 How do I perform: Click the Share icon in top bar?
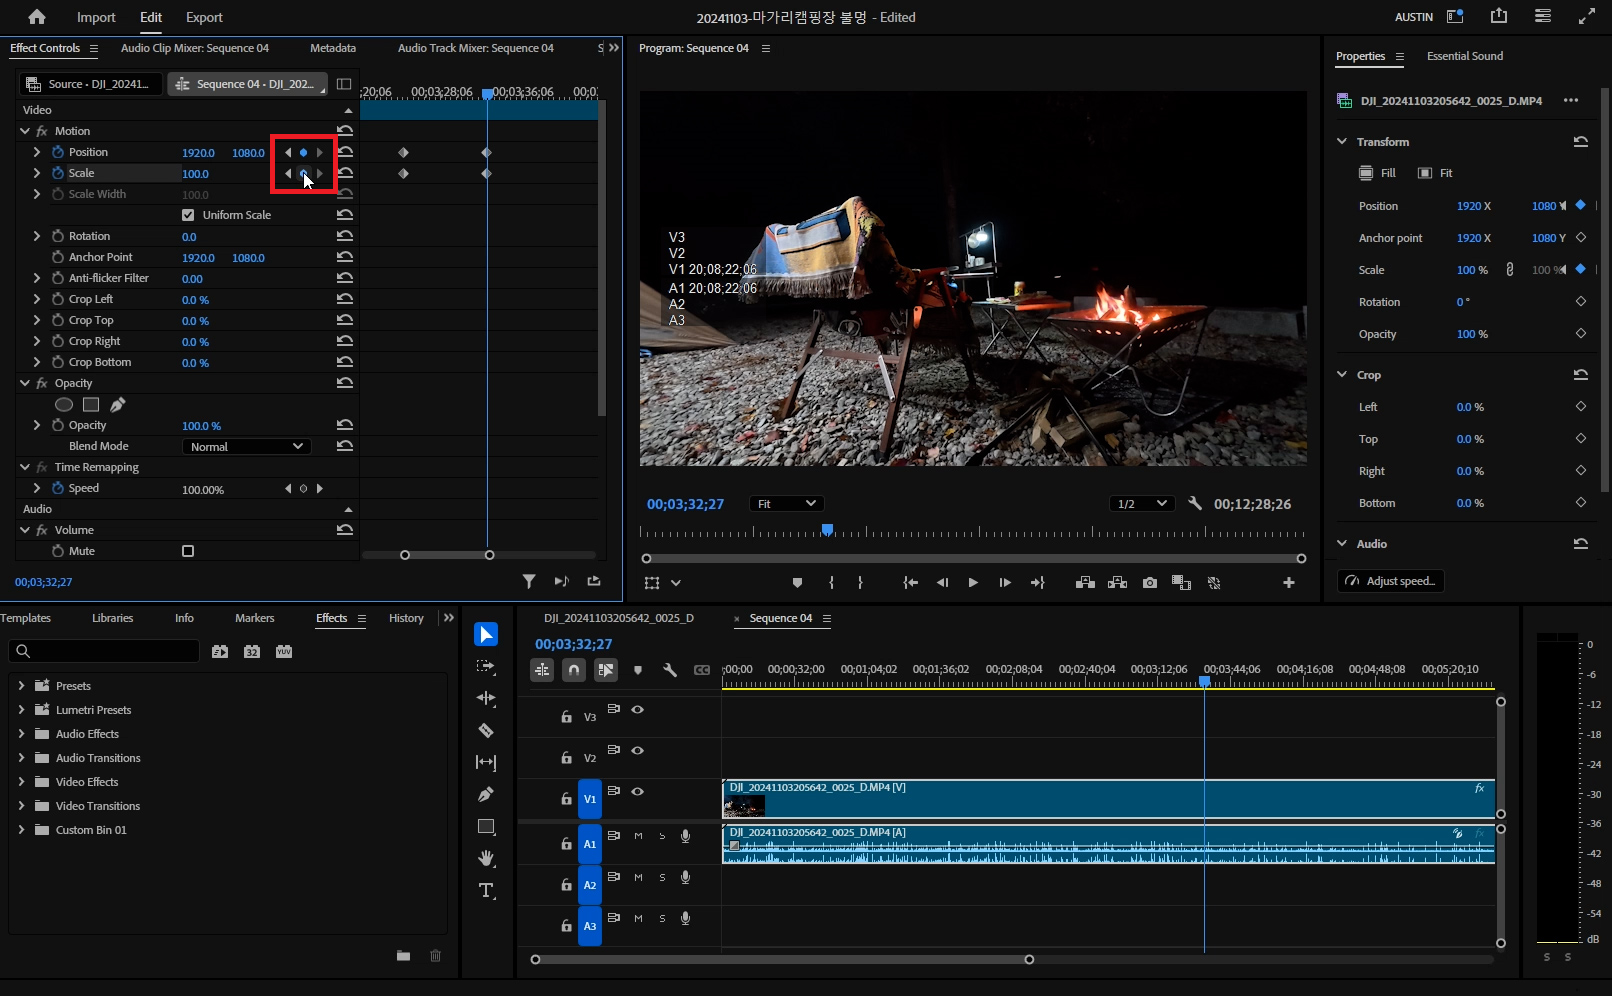point(1498,16)
